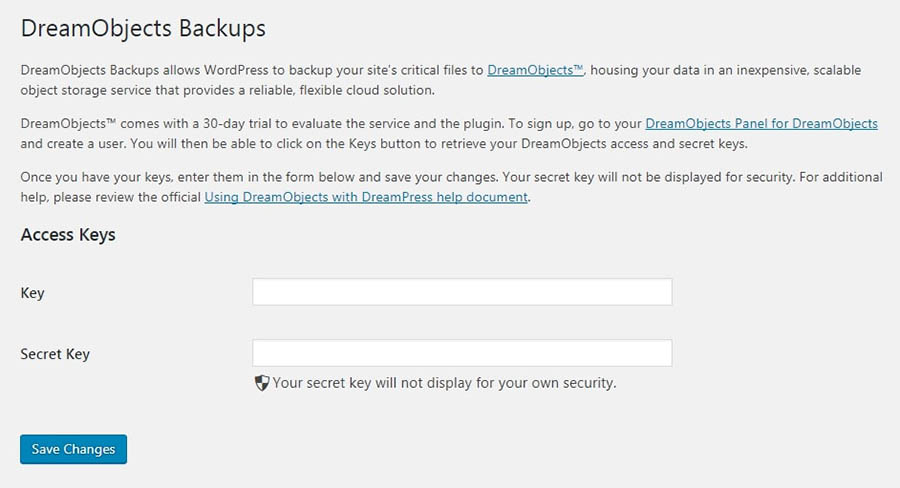Click the Key field label

(33, 293)
